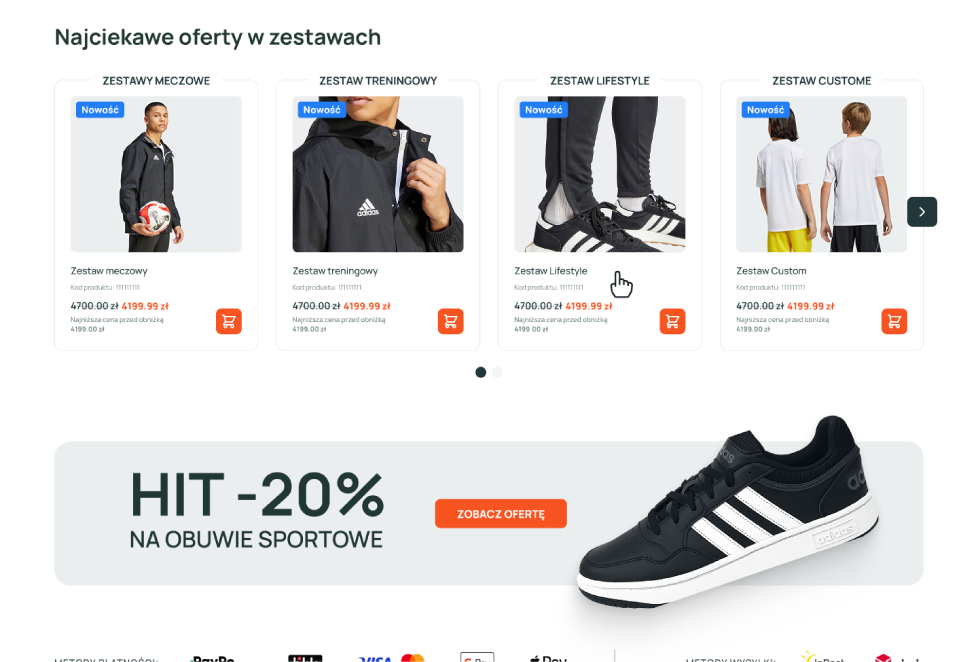This screenshot has height=662, width=978.
Task: Click the Zestaw Lifestyle product title
Action: point(551,271)
